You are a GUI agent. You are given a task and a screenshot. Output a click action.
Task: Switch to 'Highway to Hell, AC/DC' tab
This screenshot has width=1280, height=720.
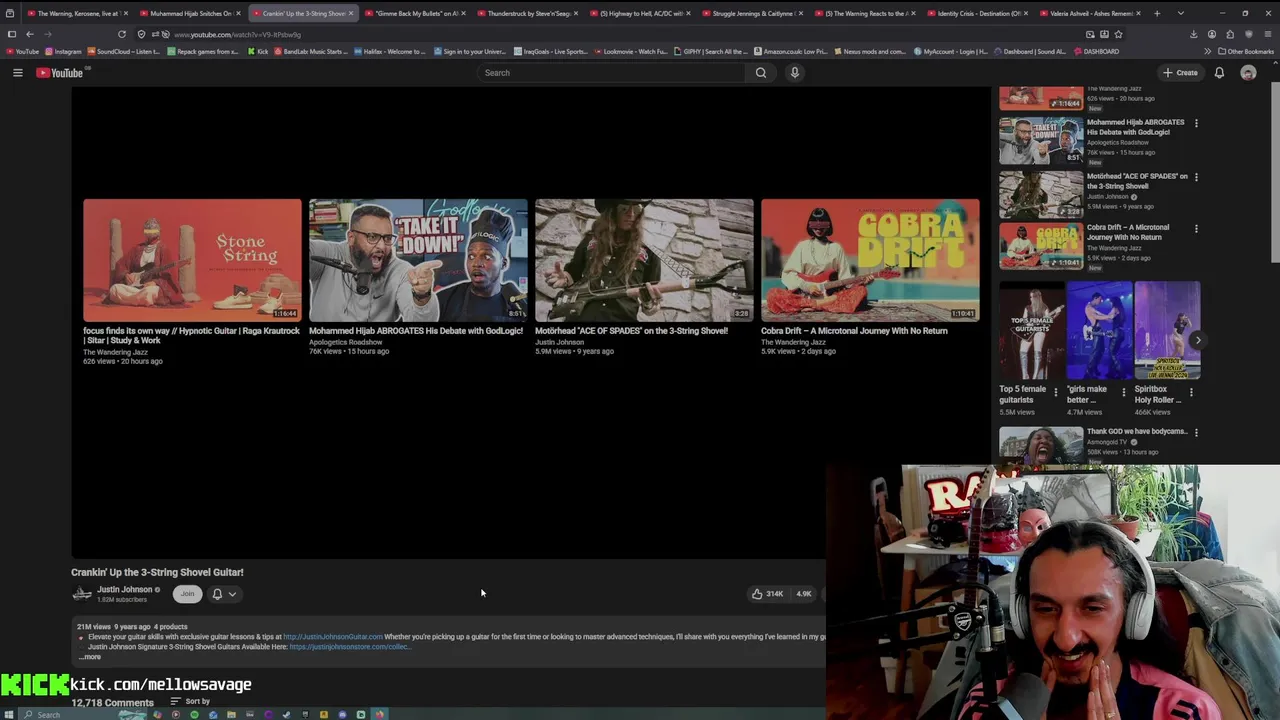(639, 13)
